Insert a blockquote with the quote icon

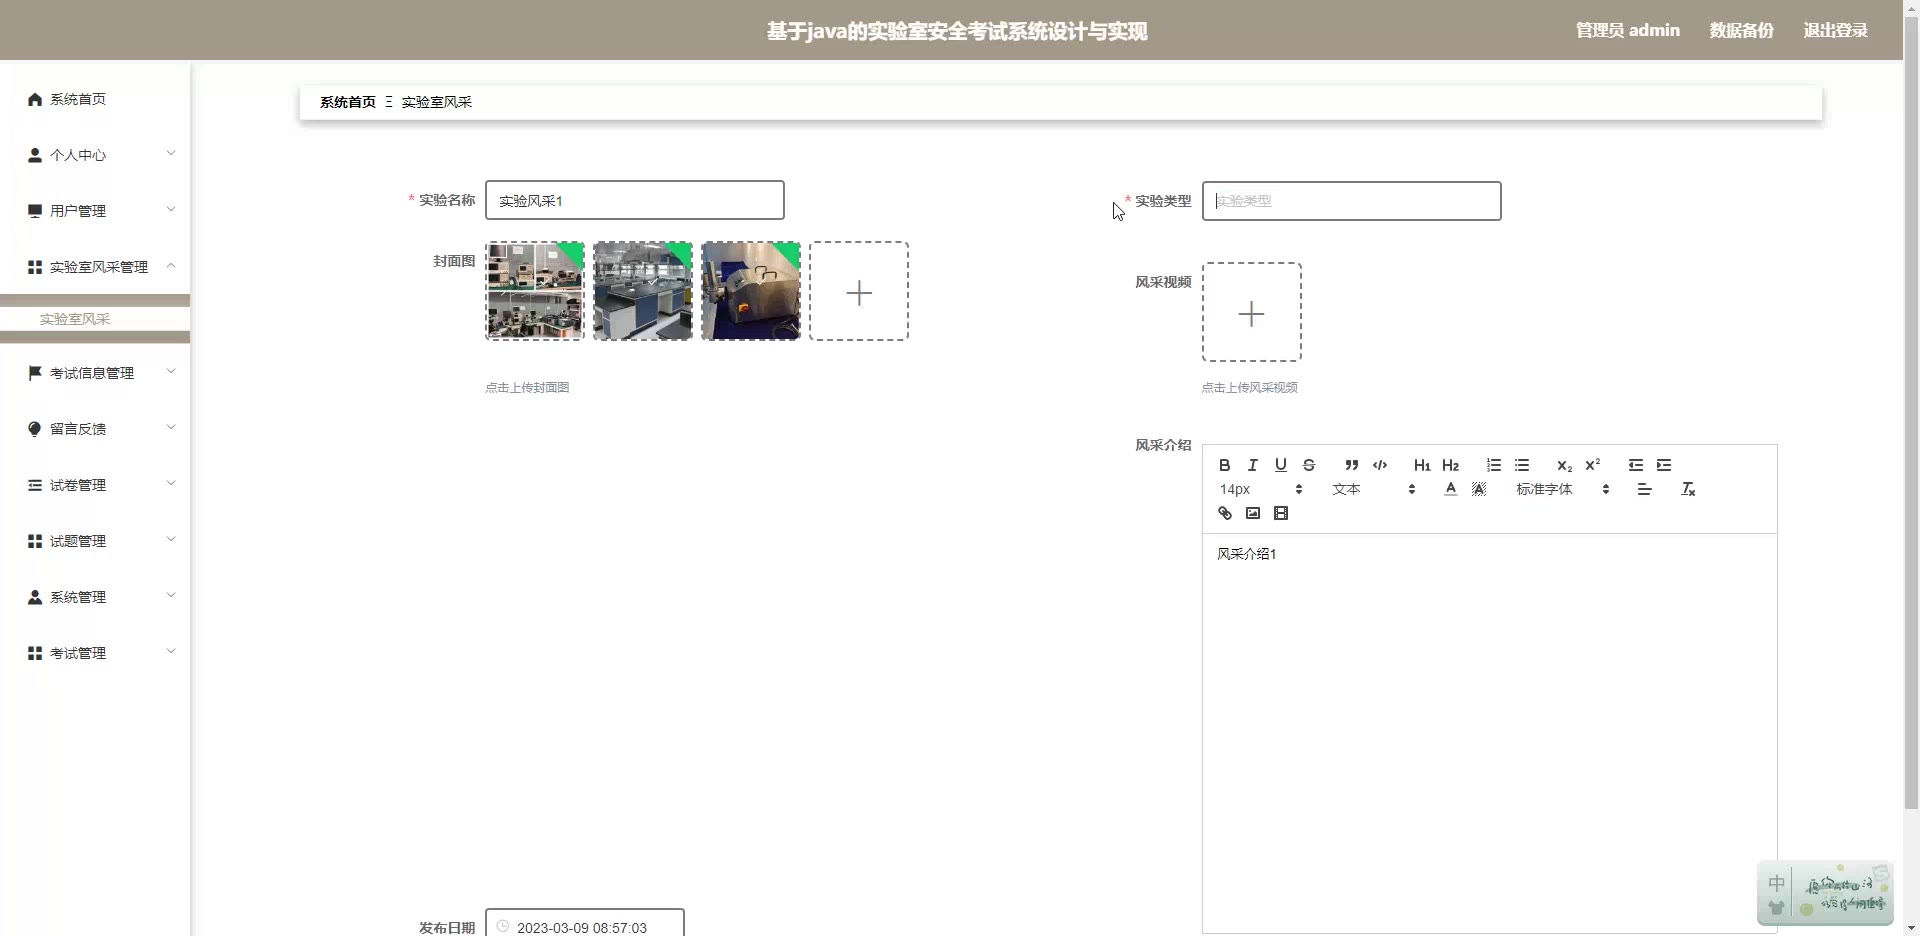tap(1351, 465)
